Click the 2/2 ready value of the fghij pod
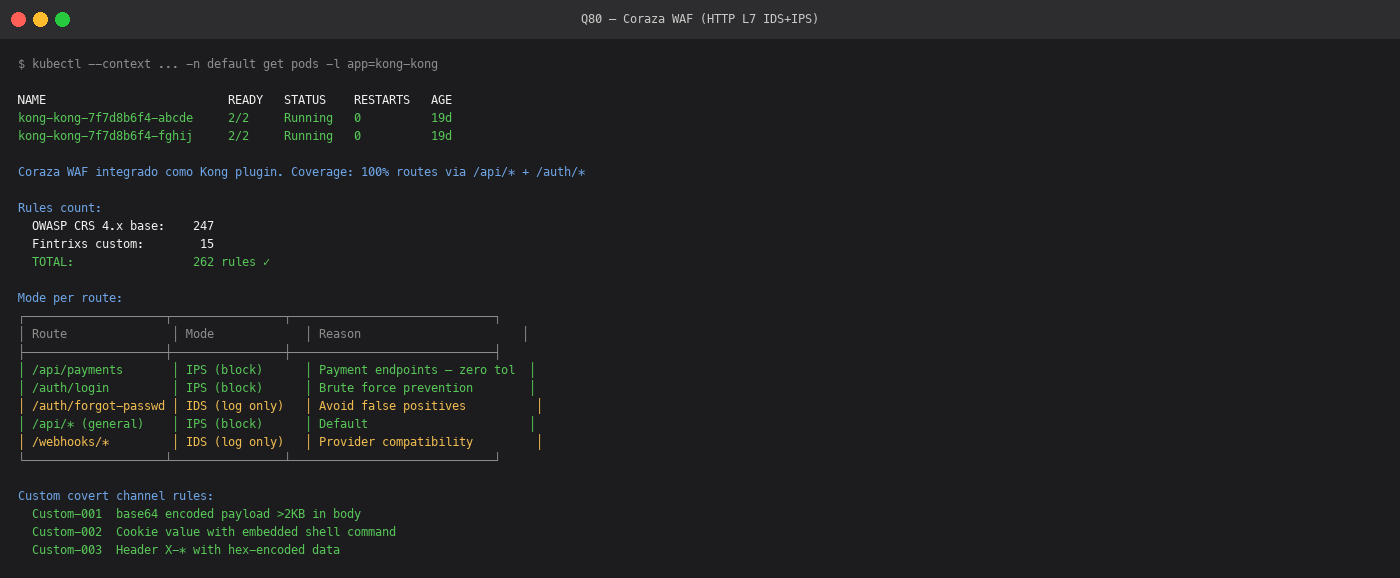 [x=238, y=136]
